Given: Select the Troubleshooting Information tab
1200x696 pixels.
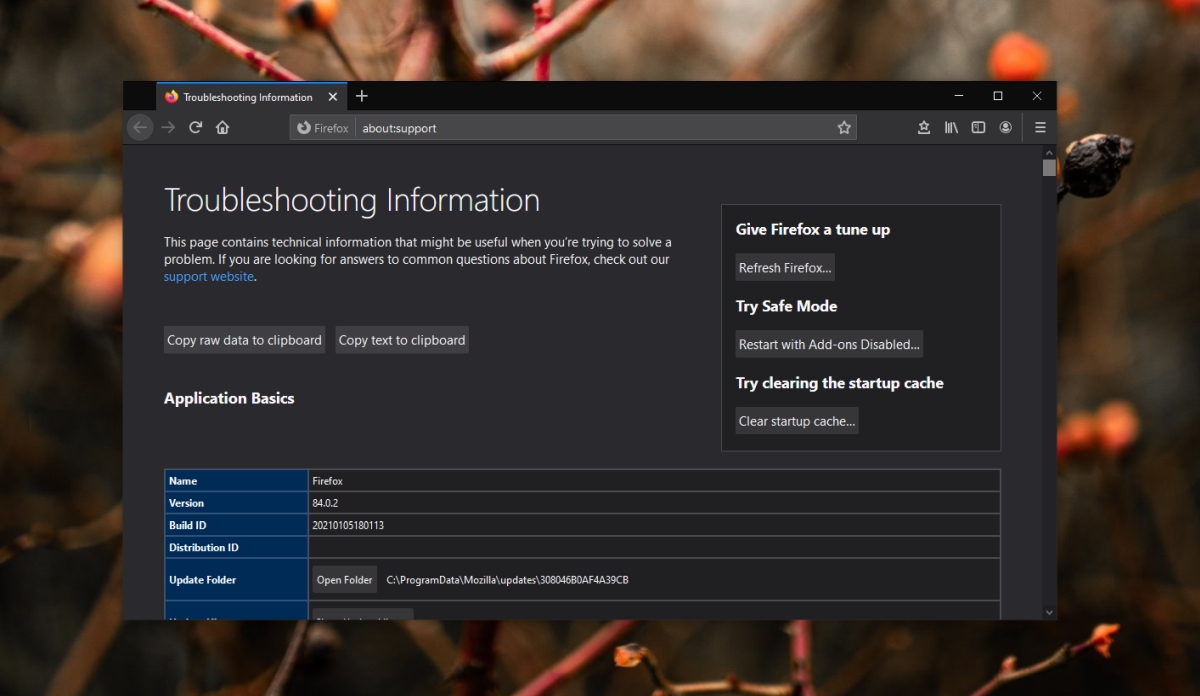Looking at the screenshot, I should tap(251, 97).
